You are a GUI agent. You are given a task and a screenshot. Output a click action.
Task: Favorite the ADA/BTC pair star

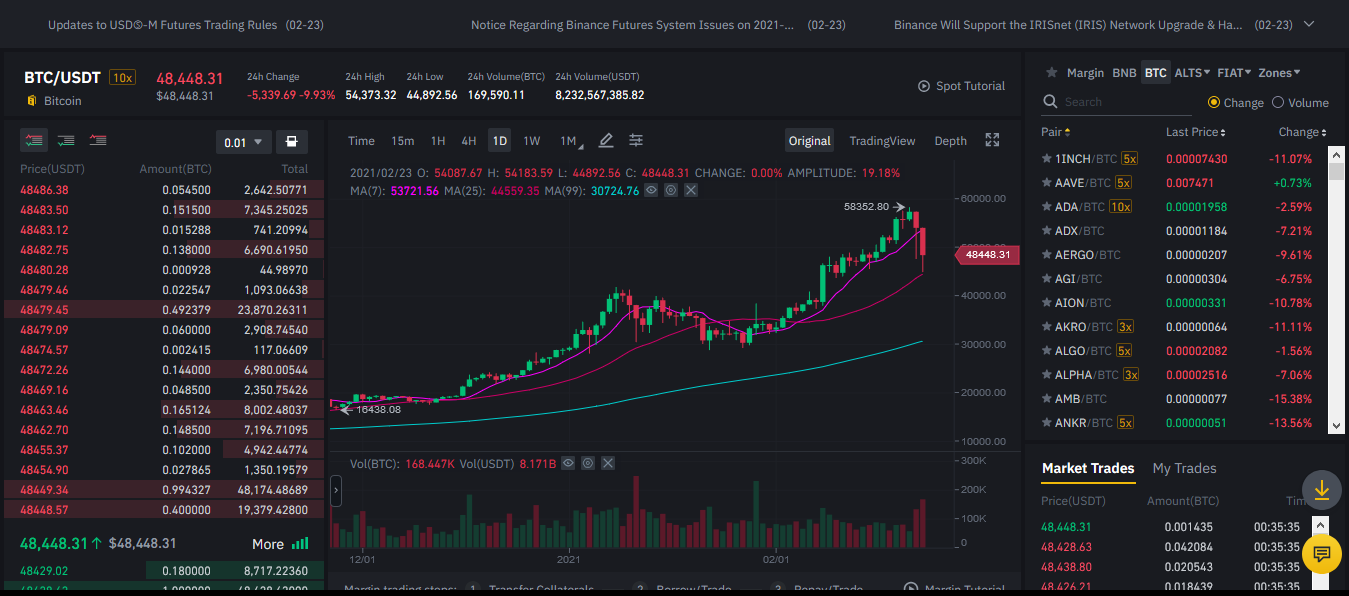click(1045, 207)
